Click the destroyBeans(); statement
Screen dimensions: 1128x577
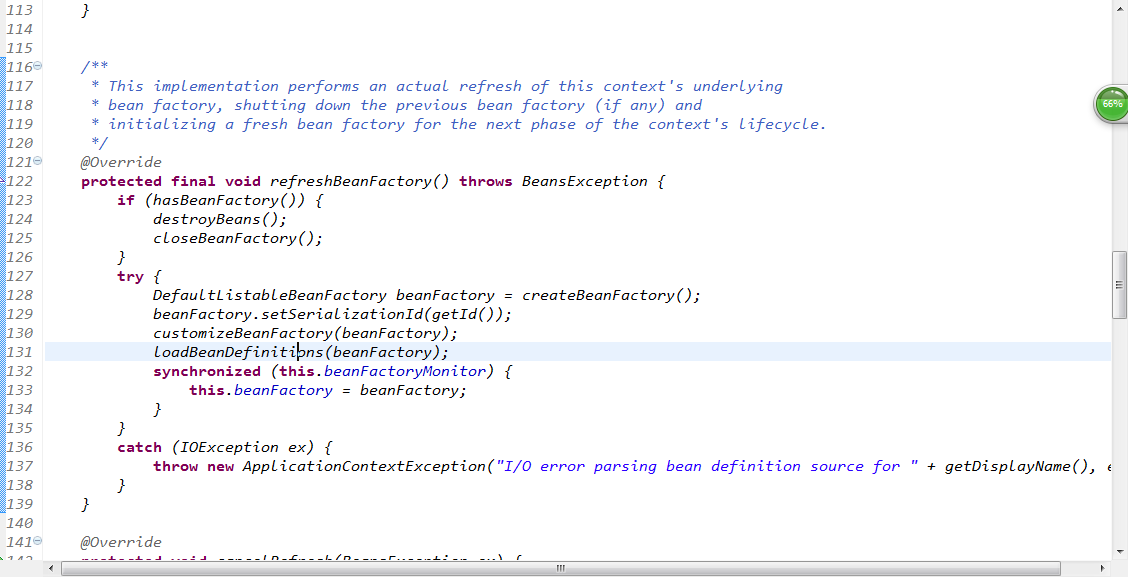(219, 219)
